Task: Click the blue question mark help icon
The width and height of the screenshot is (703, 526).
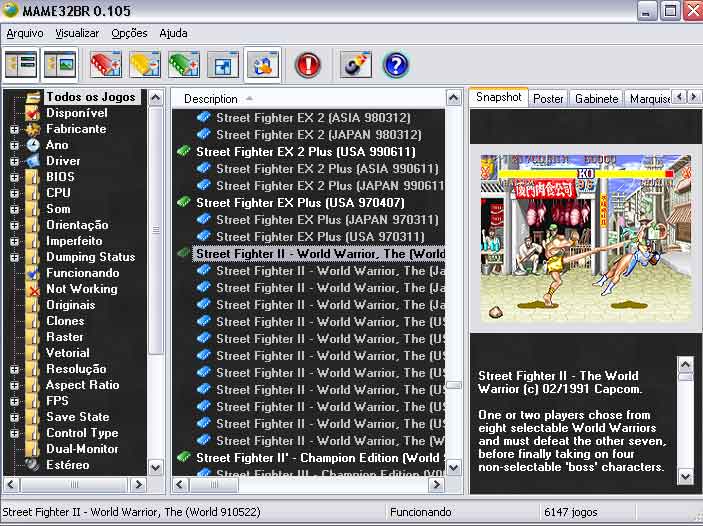Action: [x=396, y=65]
